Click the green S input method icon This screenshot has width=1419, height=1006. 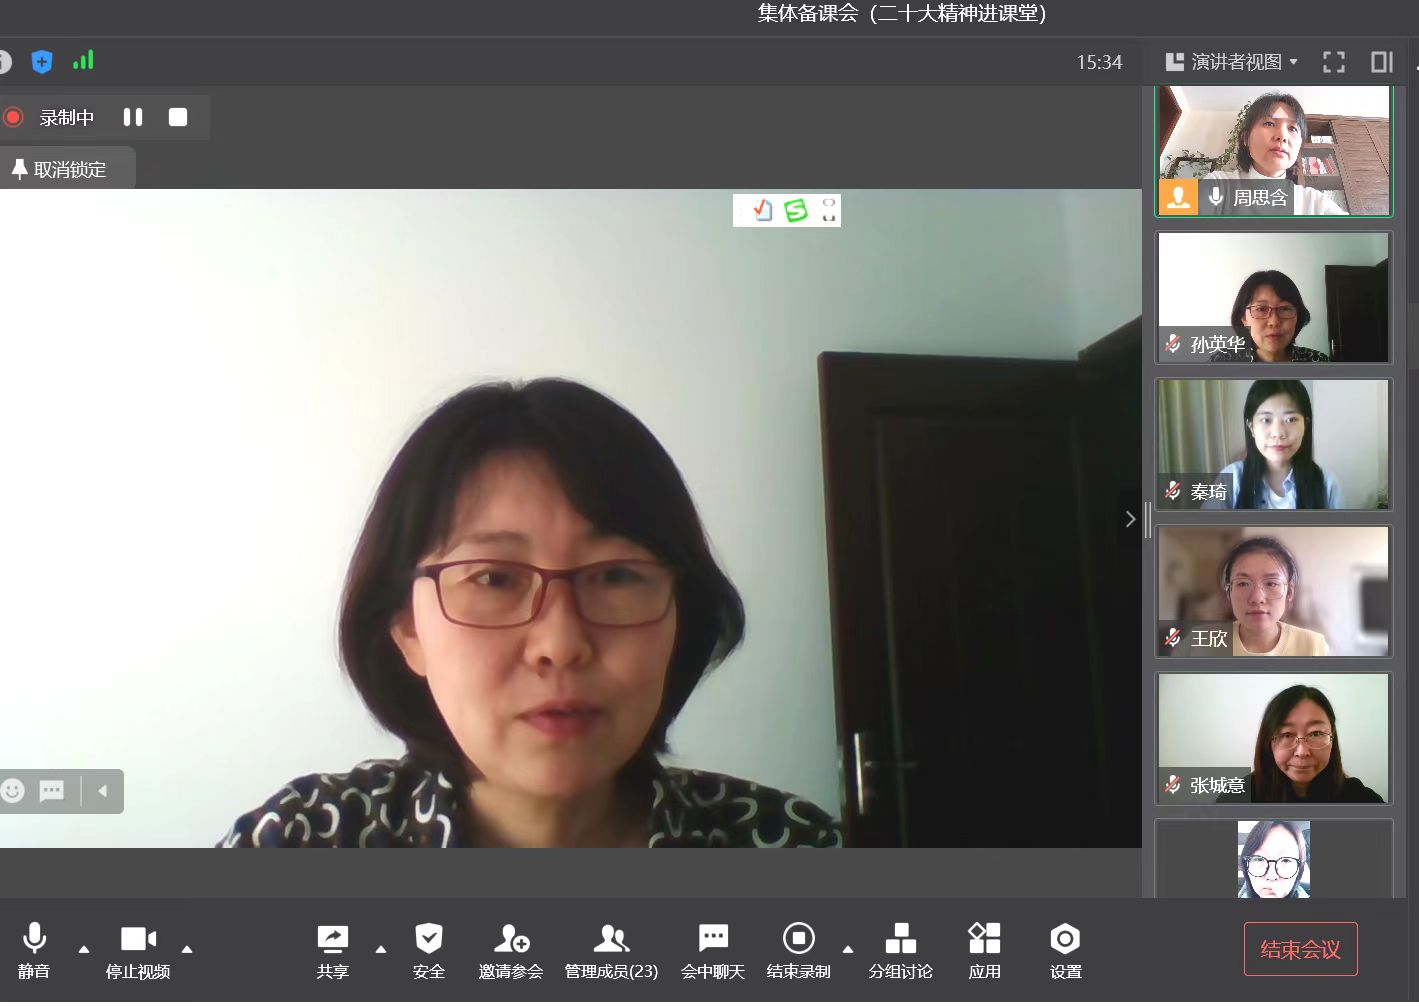796,210
